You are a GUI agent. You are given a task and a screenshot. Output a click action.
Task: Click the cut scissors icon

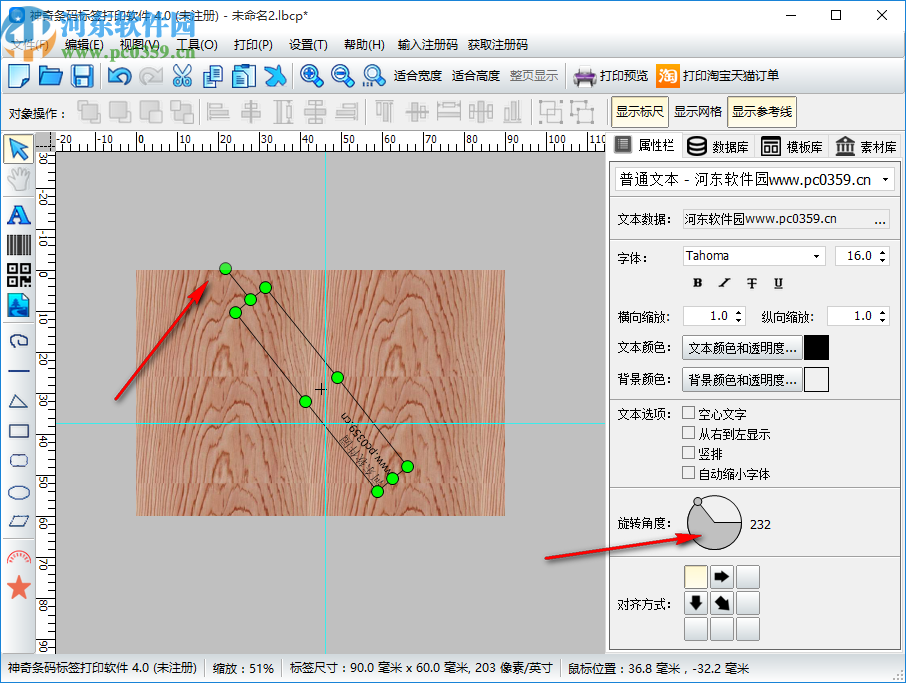click(x=182, y=76)
